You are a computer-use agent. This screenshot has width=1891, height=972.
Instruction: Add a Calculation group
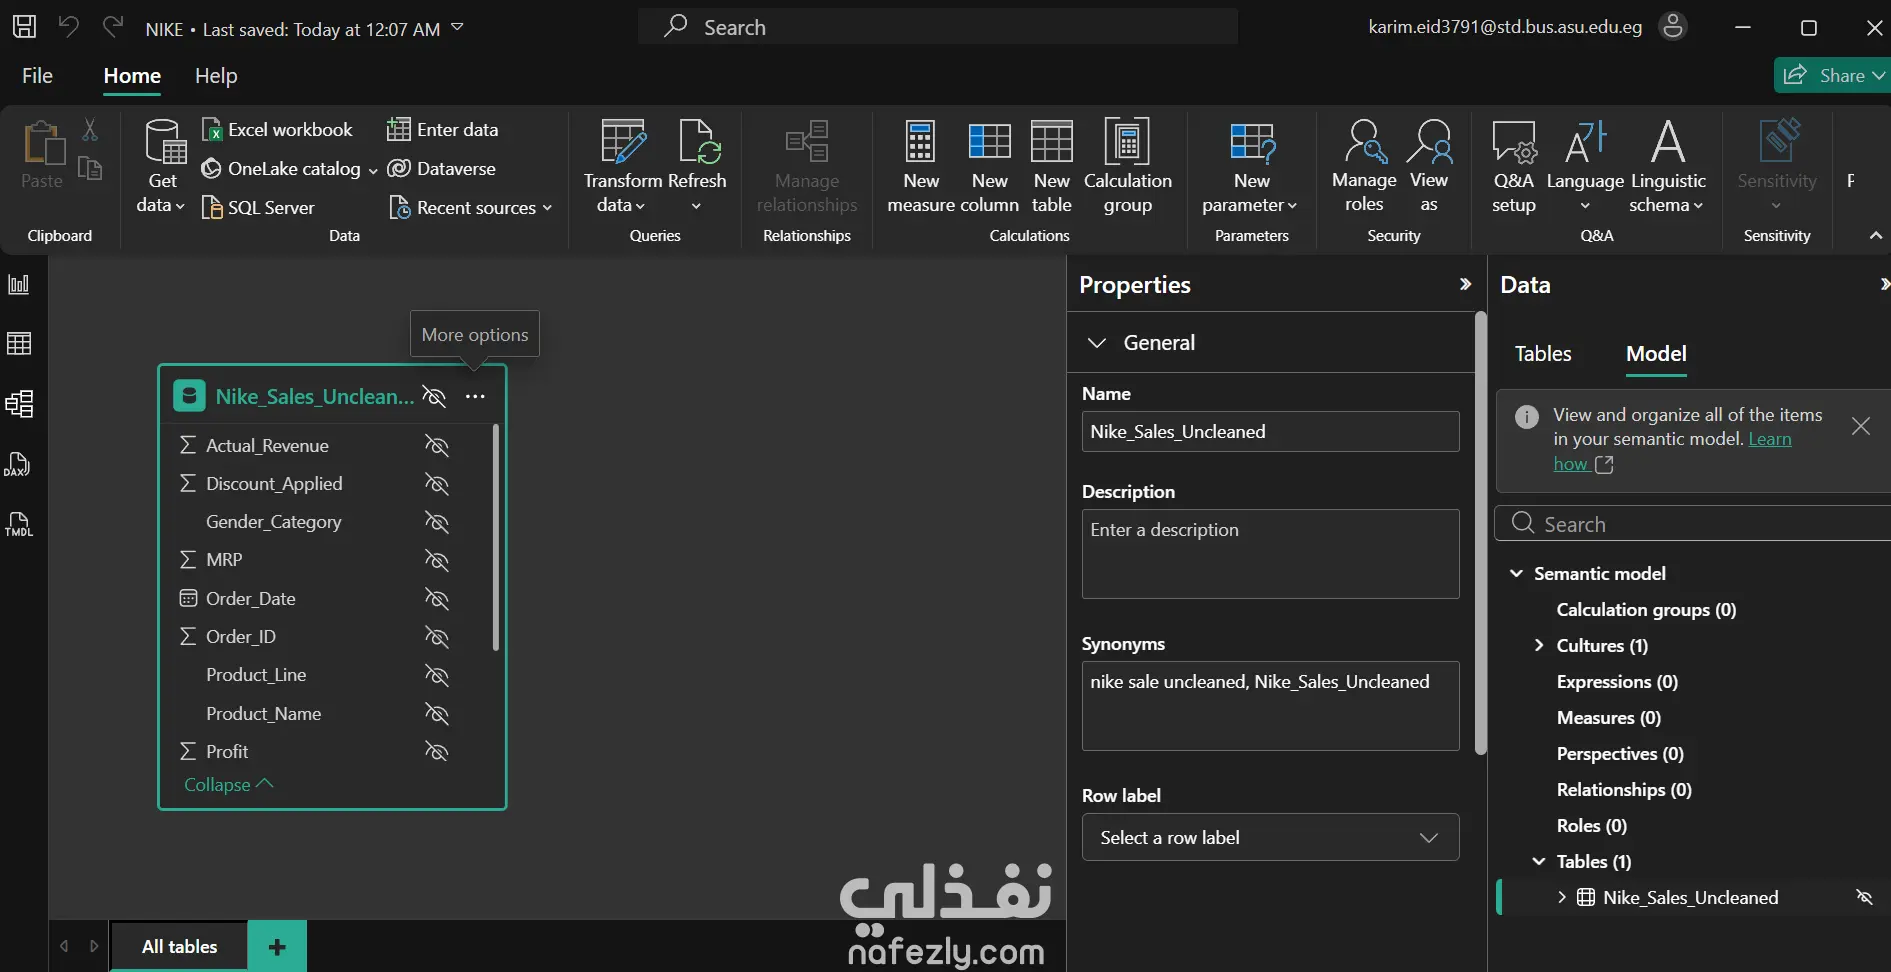click(1128, 166)
